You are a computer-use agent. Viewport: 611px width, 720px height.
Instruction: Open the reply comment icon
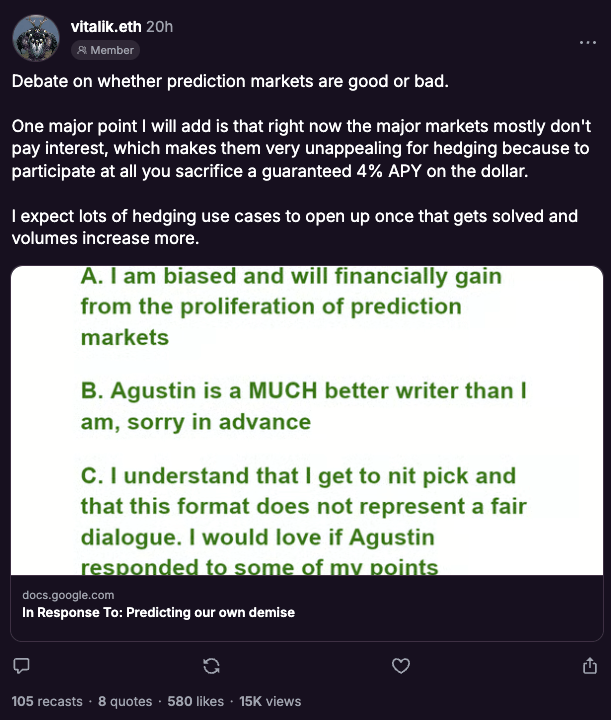coord(21,666)
